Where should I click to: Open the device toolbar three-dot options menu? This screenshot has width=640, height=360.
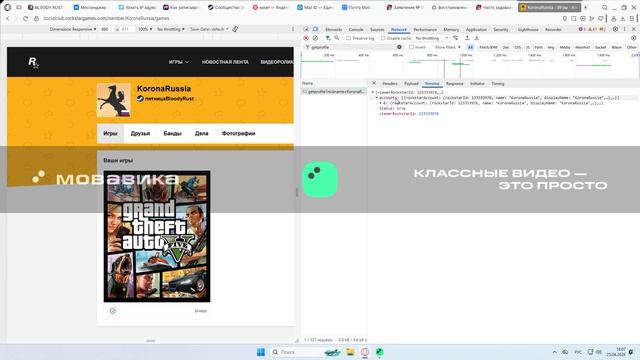tap(293, 29)
